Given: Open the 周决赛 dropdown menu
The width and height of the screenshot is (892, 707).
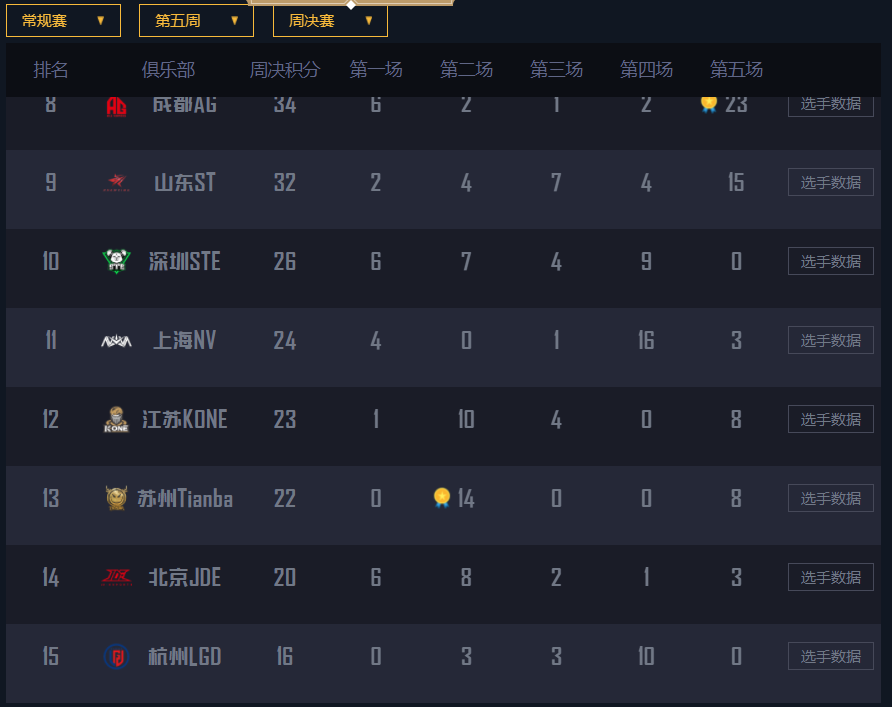Looking at the screenshot, I should coord(331,21).
